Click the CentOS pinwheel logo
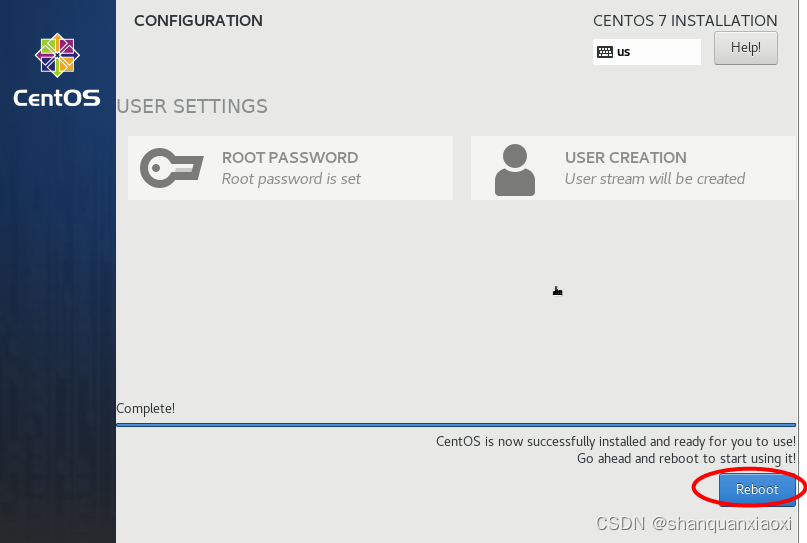The height and width of the screenshot is (543, 807). click(57, 55)
